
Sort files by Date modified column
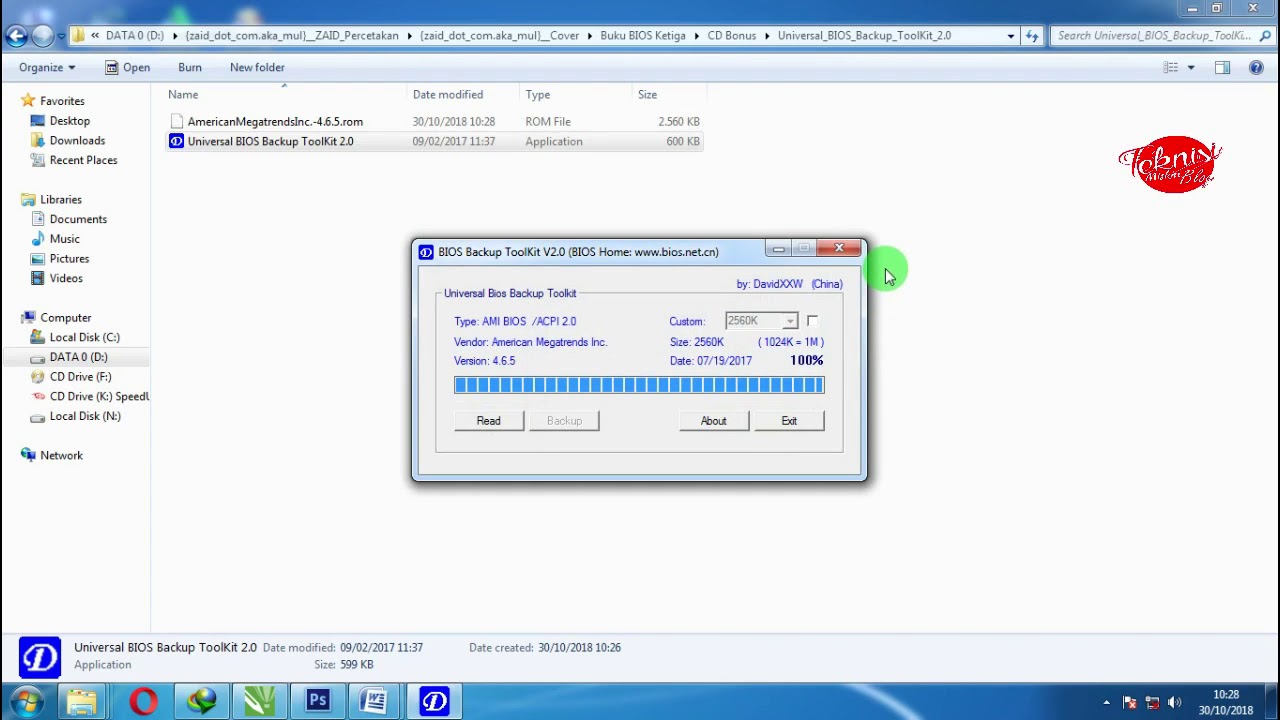(x=448, y=95)
